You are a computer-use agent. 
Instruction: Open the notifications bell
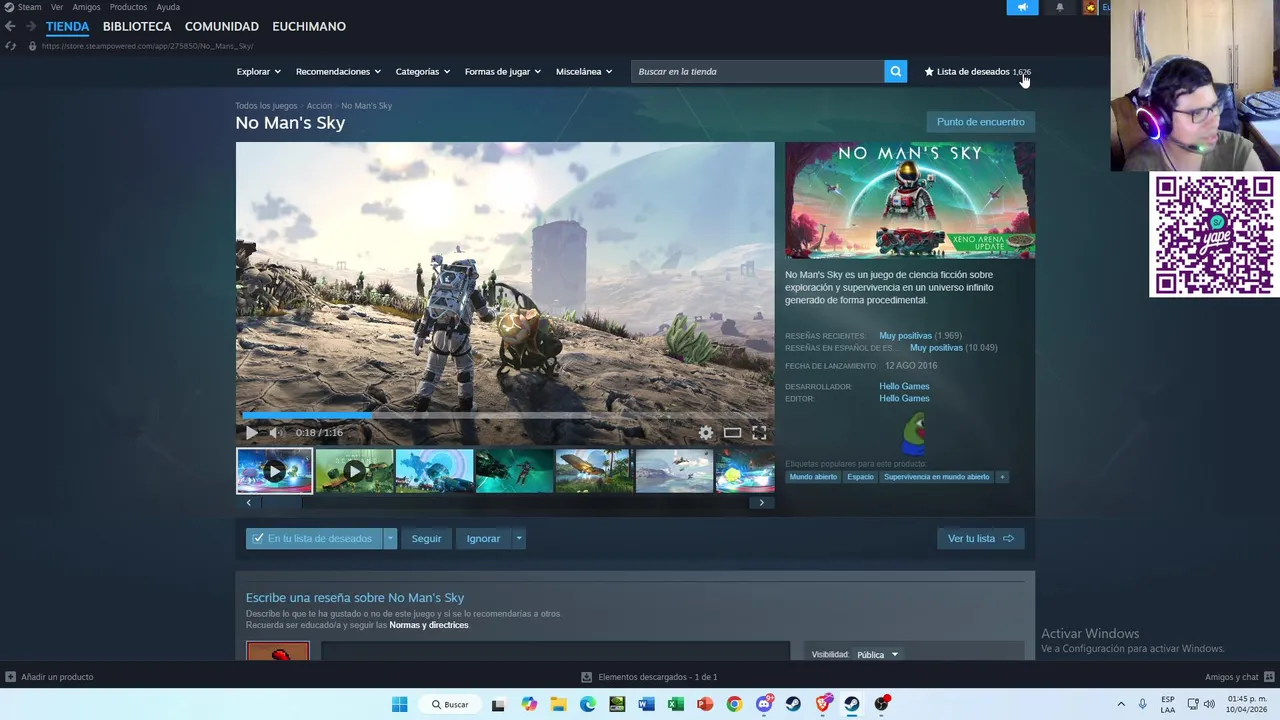[1060, 7]
